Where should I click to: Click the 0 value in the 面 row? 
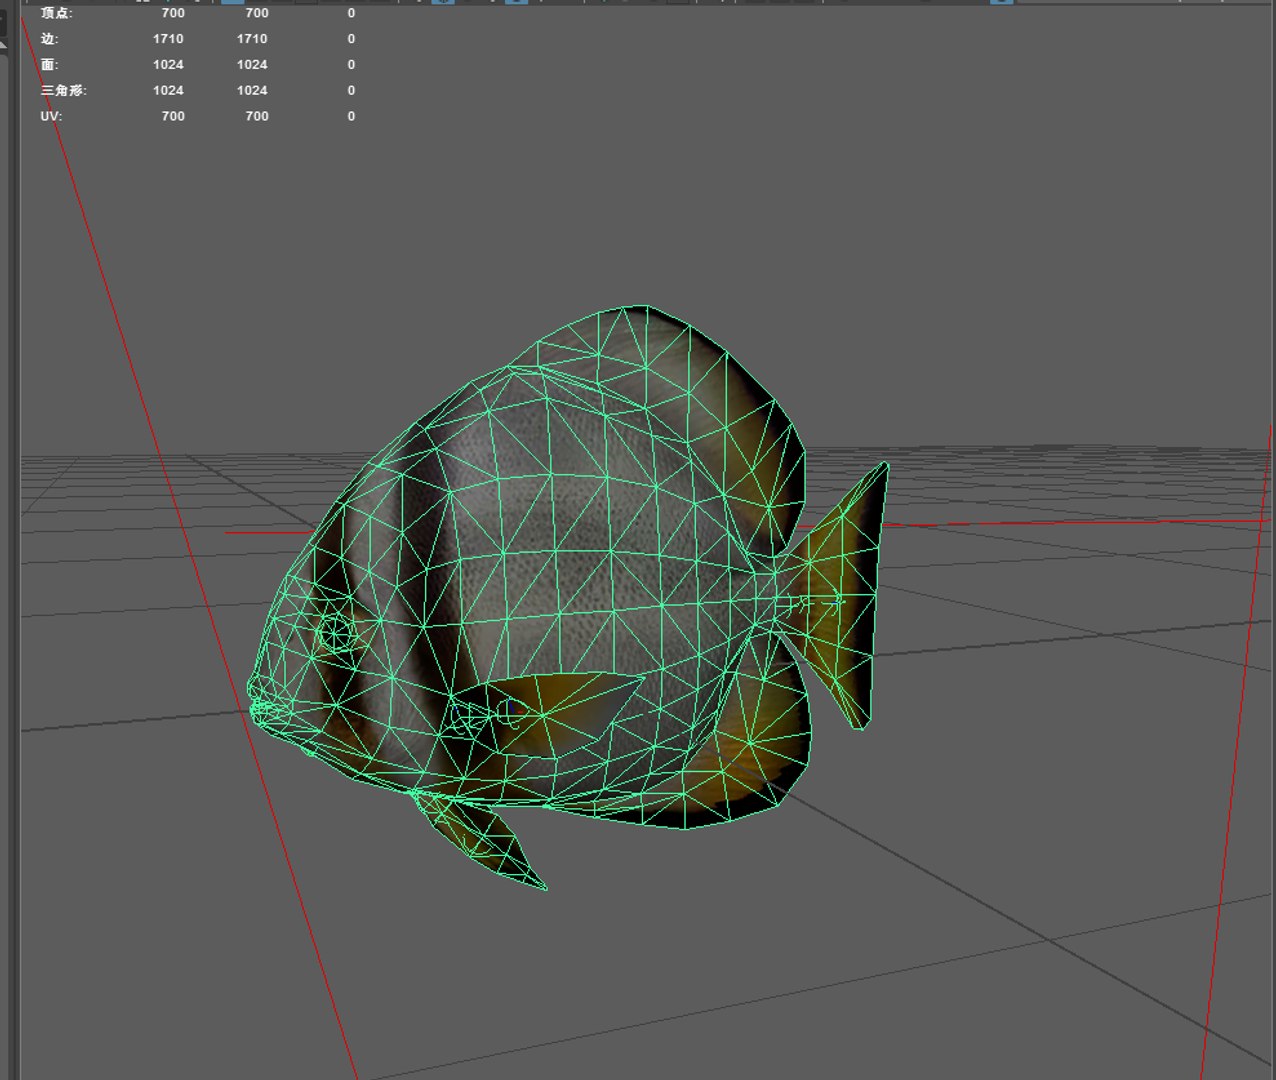(351, 65)
